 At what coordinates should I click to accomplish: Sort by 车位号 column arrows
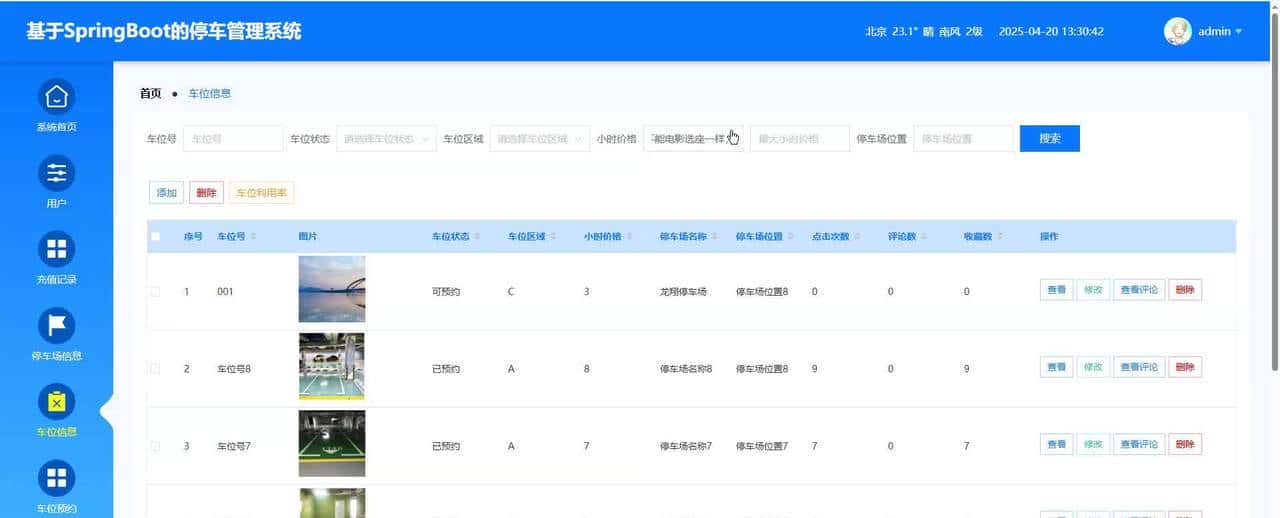click(253, 237)
